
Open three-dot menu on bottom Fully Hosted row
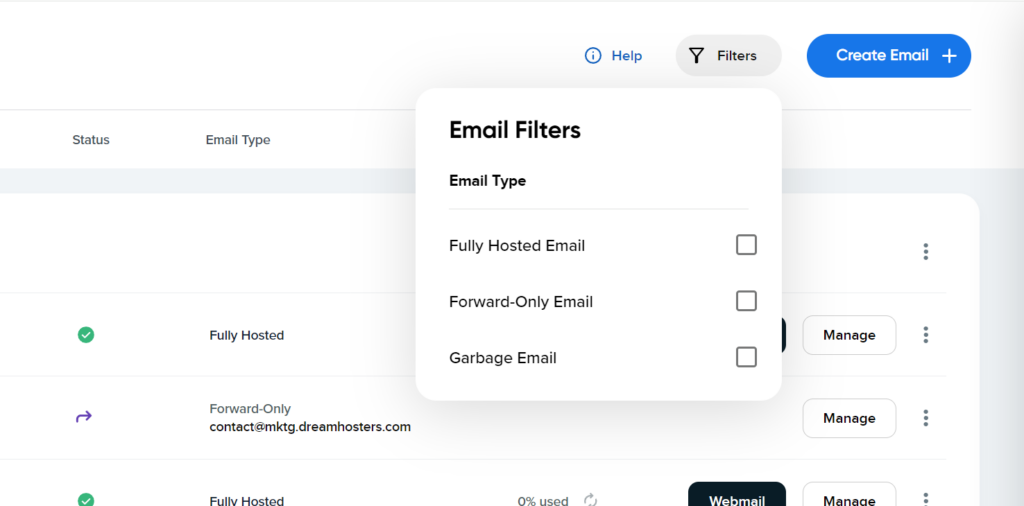(x=925, y=499)
